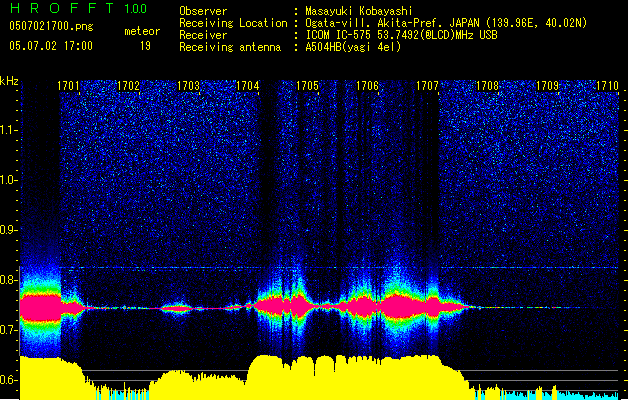Click the 1706 time marker
Viewport: 629px width, 400px height.
[x=367, y=86]
